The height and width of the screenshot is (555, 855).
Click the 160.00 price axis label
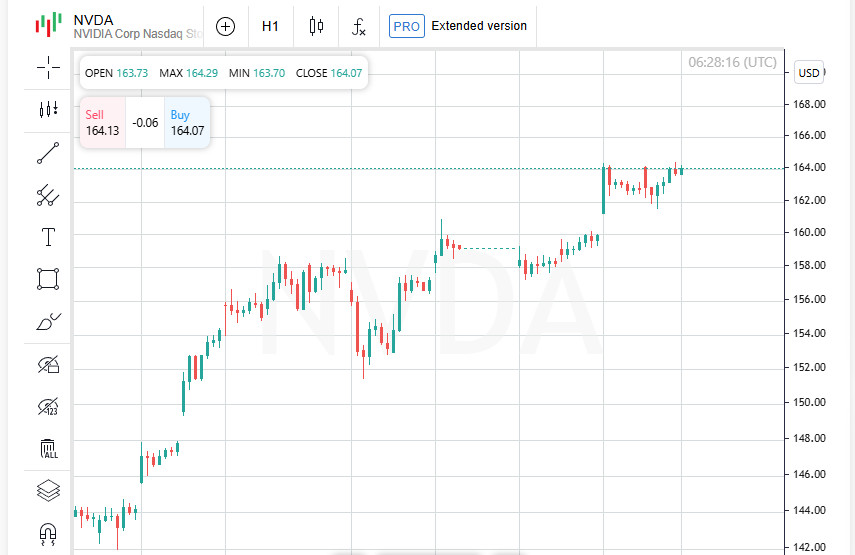pos(809,232)
